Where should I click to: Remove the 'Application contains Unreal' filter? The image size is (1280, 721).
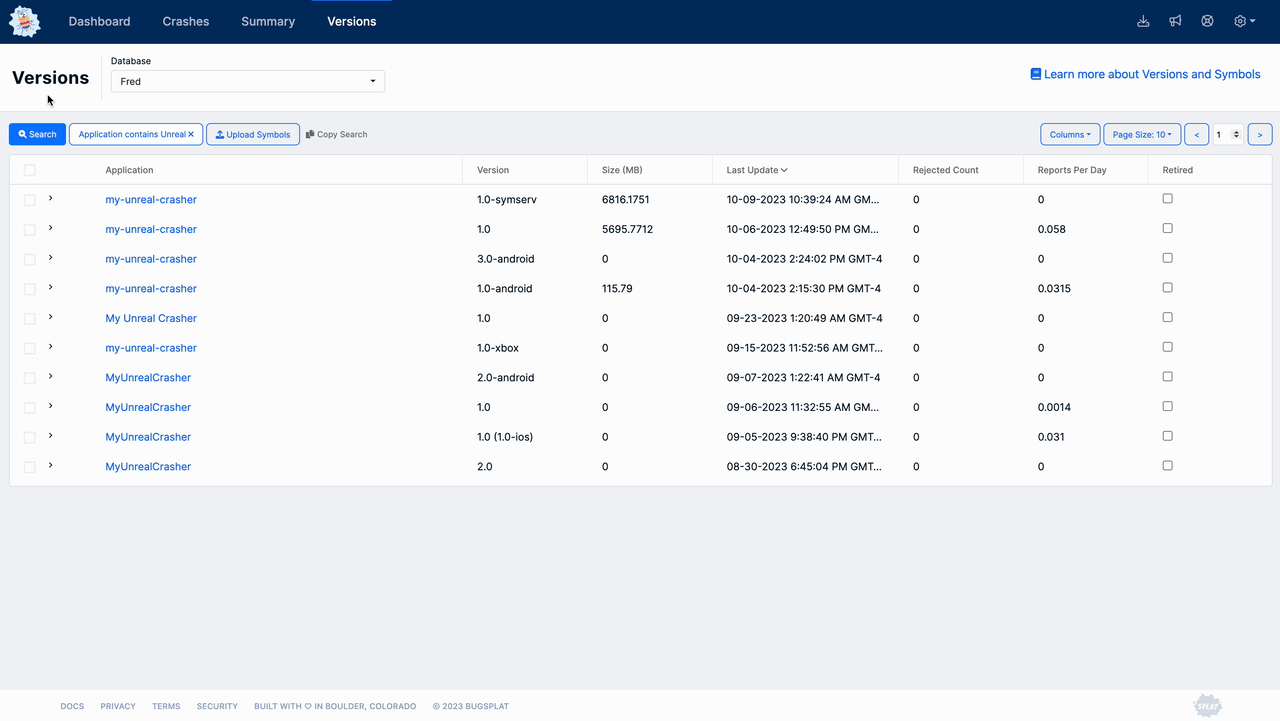point(191,134)
